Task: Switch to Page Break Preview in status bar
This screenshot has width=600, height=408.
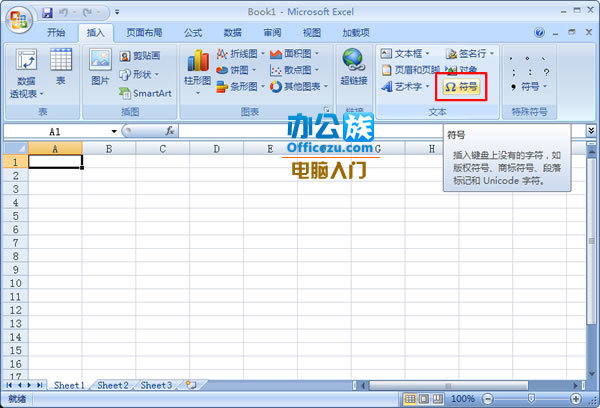Action: click(437, 399)
